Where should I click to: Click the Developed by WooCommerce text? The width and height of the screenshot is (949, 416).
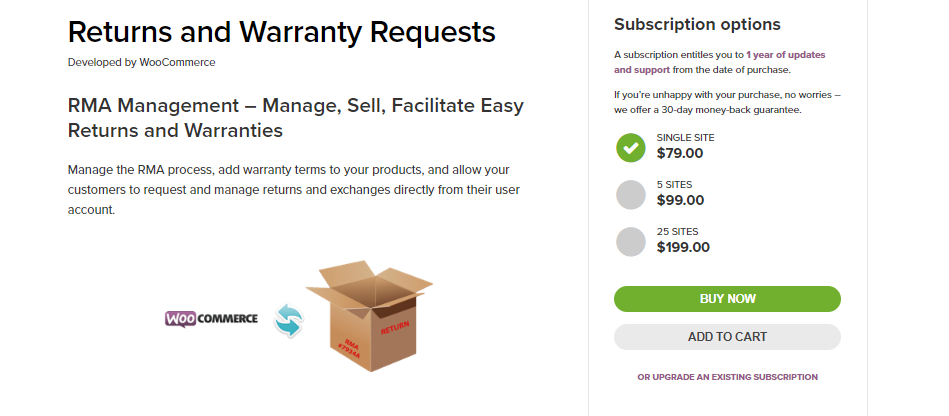(141, 62)
